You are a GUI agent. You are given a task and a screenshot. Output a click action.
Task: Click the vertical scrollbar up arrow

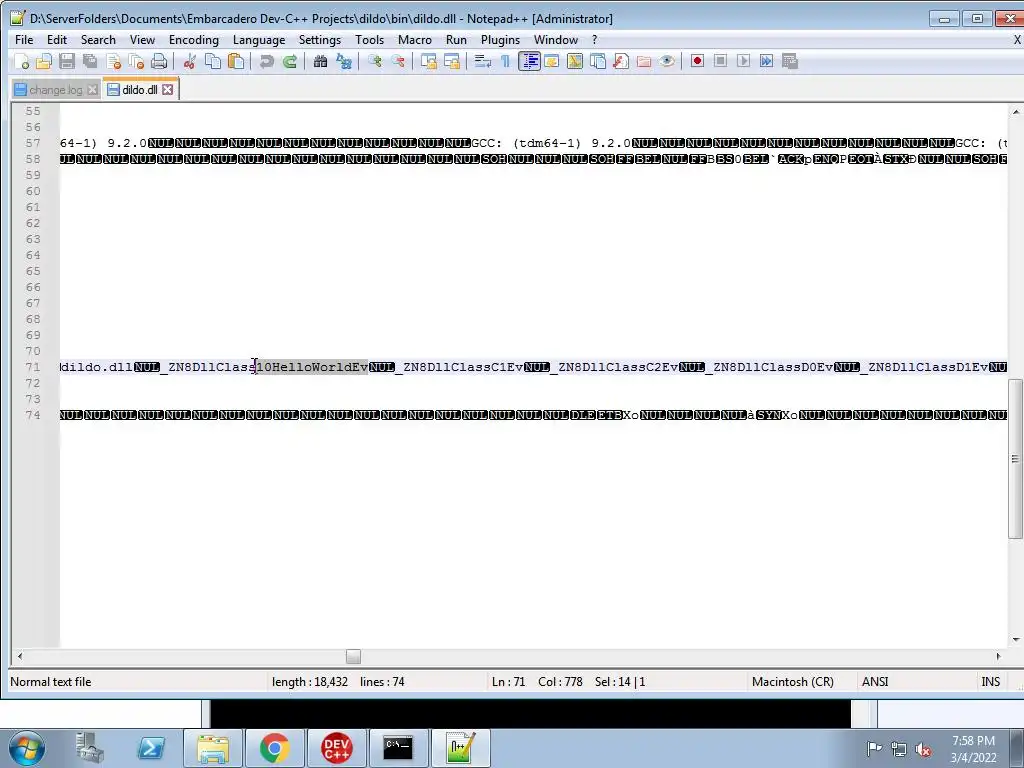pyautogui.click(x=1016, y=112)
